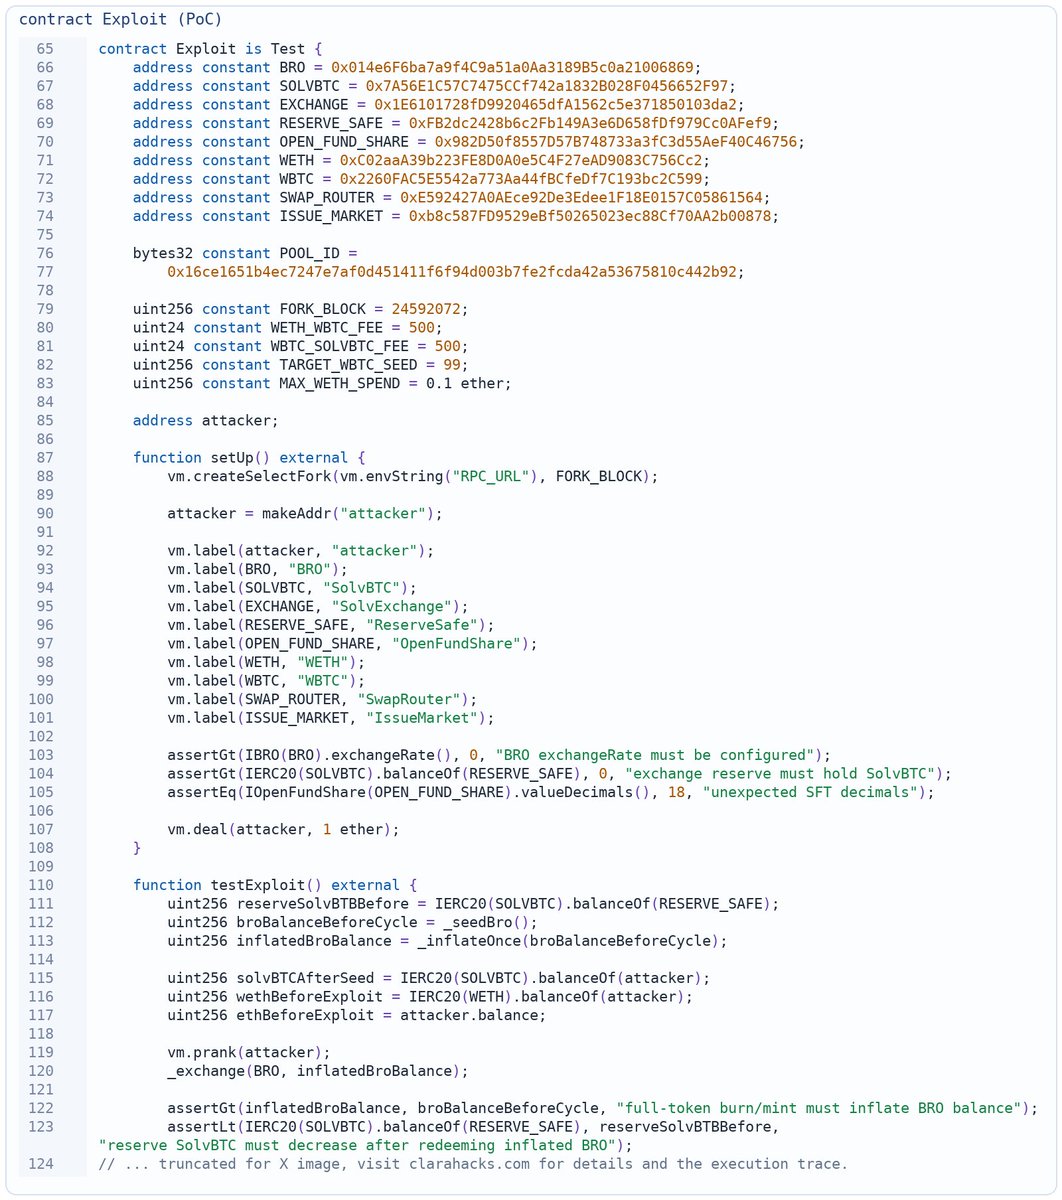Click the "address attacker;" declaration
Viewport: 1062px width, 1200px height.
(205, 422)
